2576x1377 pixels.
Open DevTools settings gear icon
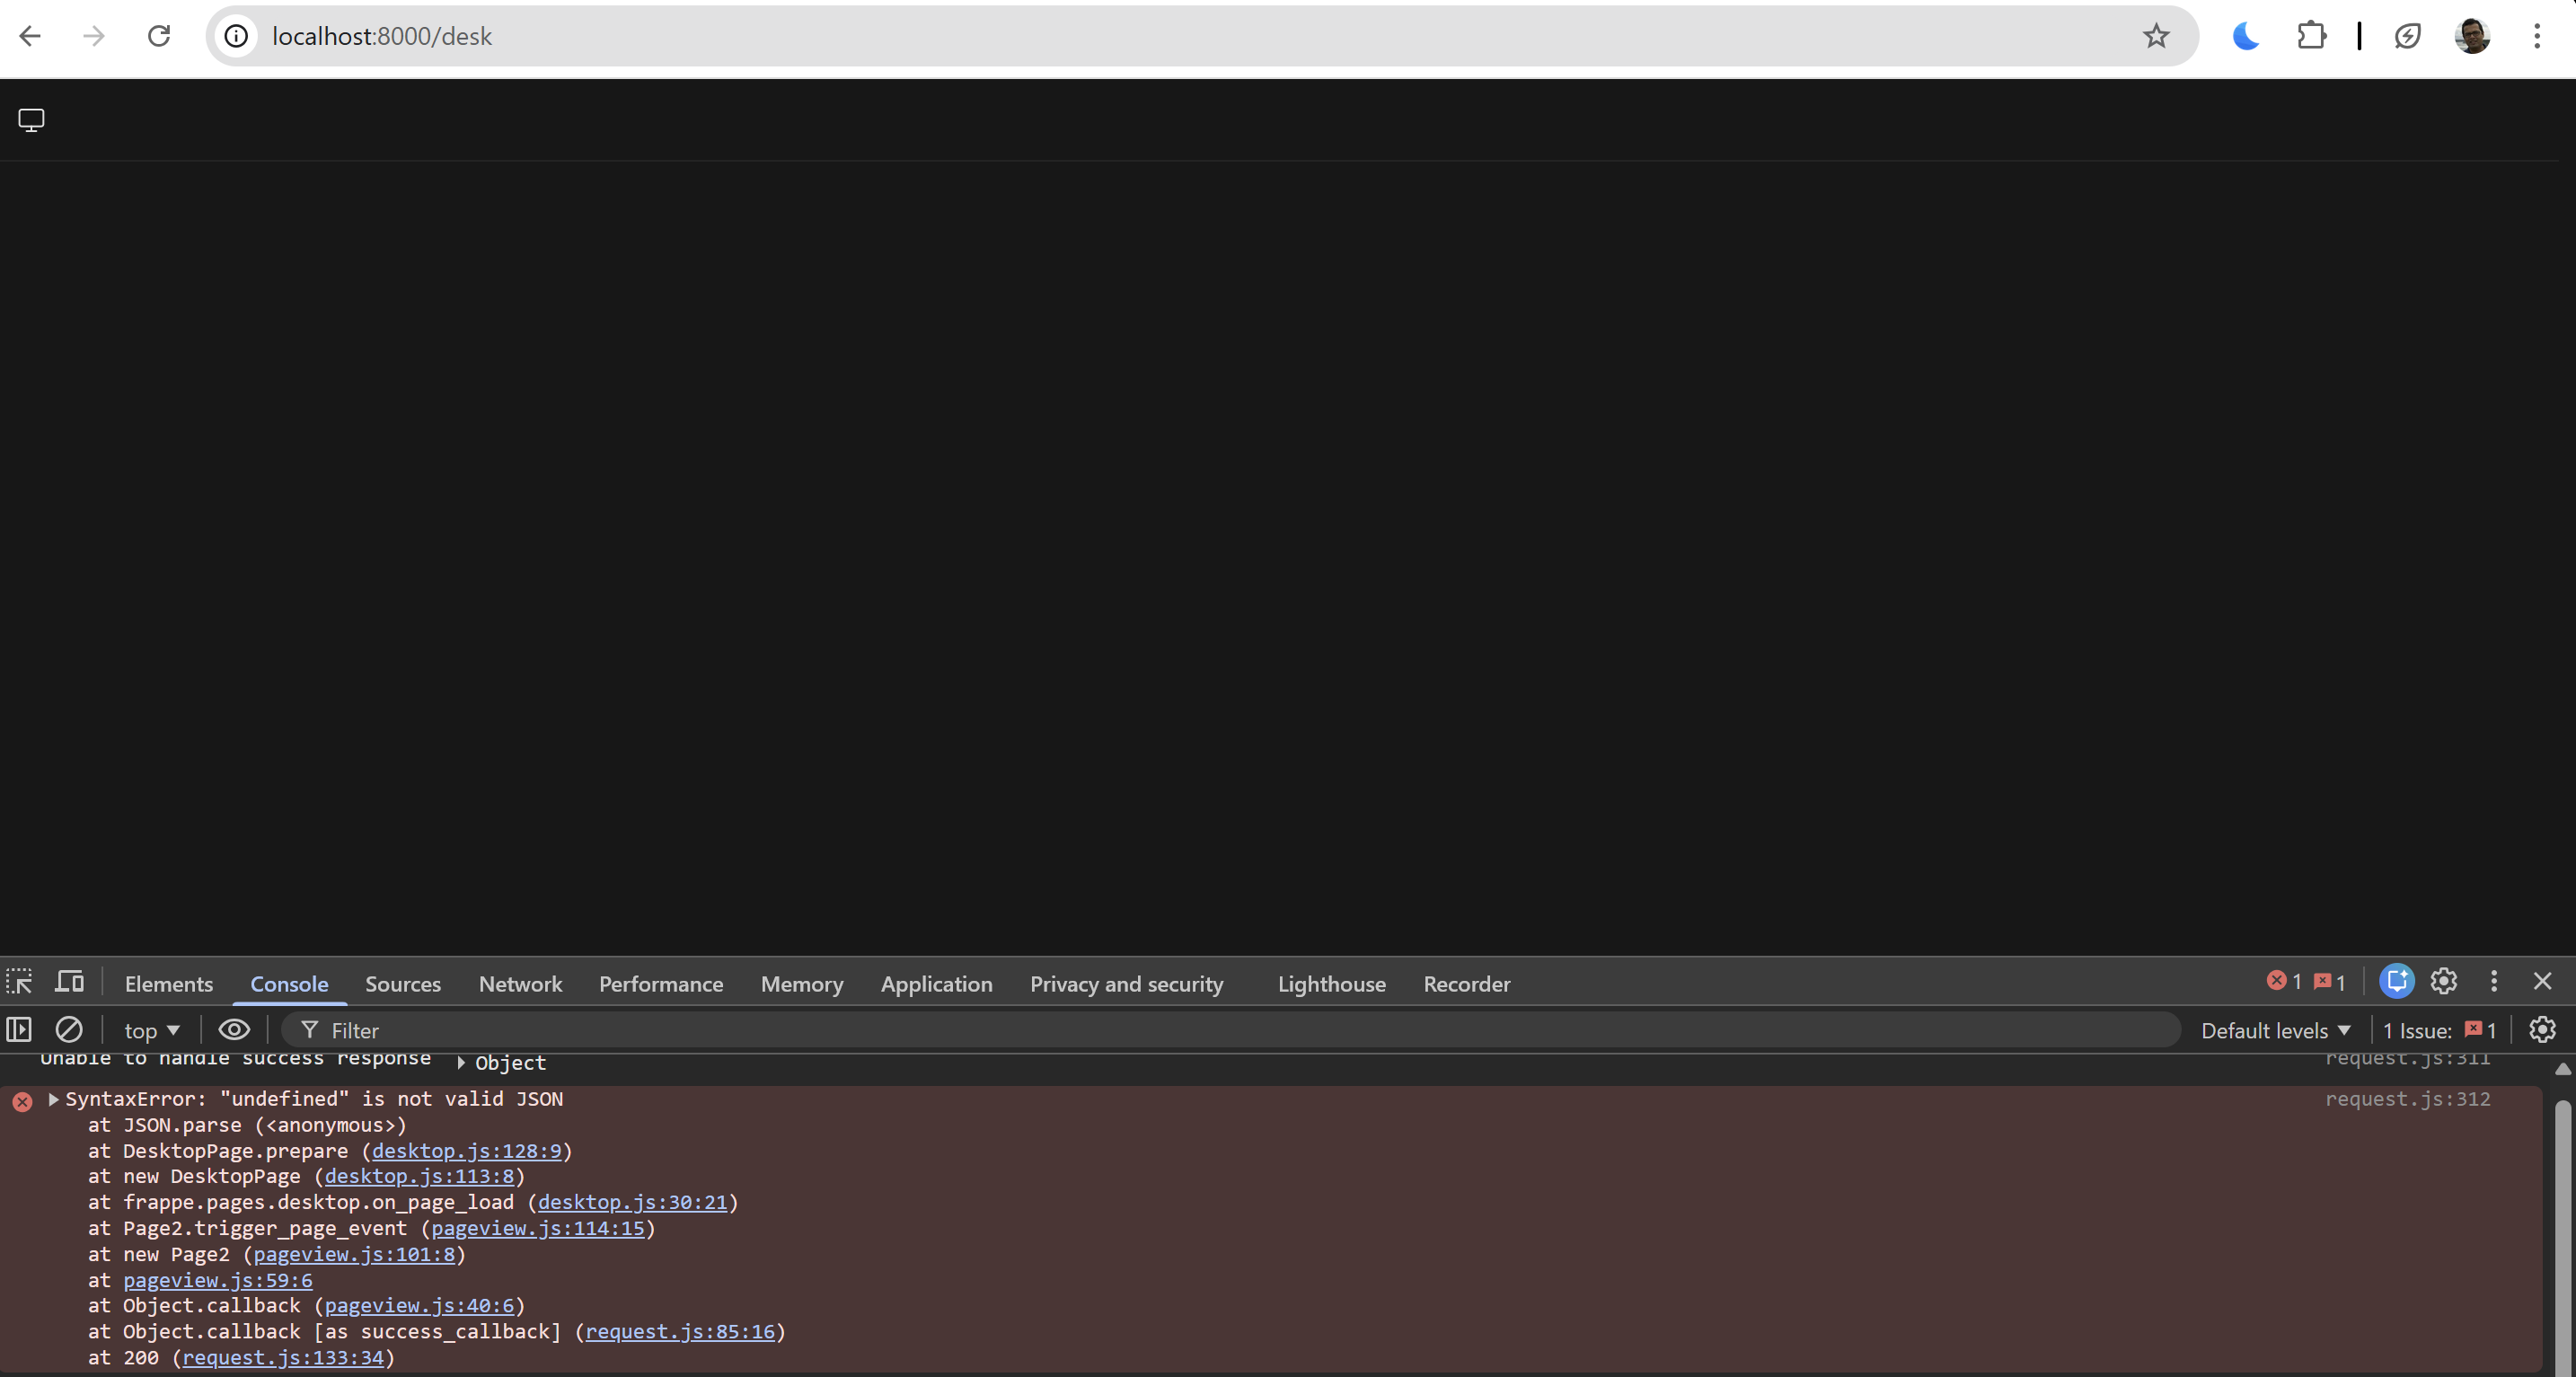[x=2444, y=981]
